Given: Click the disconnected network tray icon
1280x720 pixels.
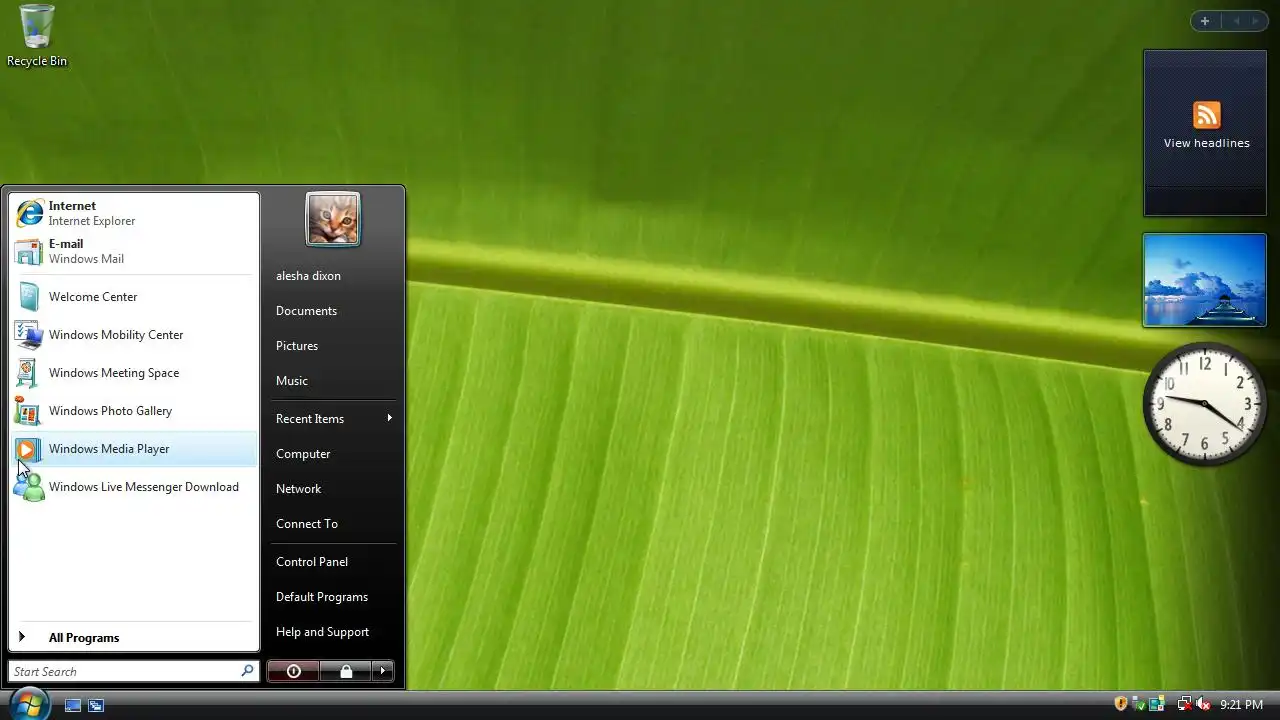Looking at the screenshot, I should click(x=1185, y=704).
